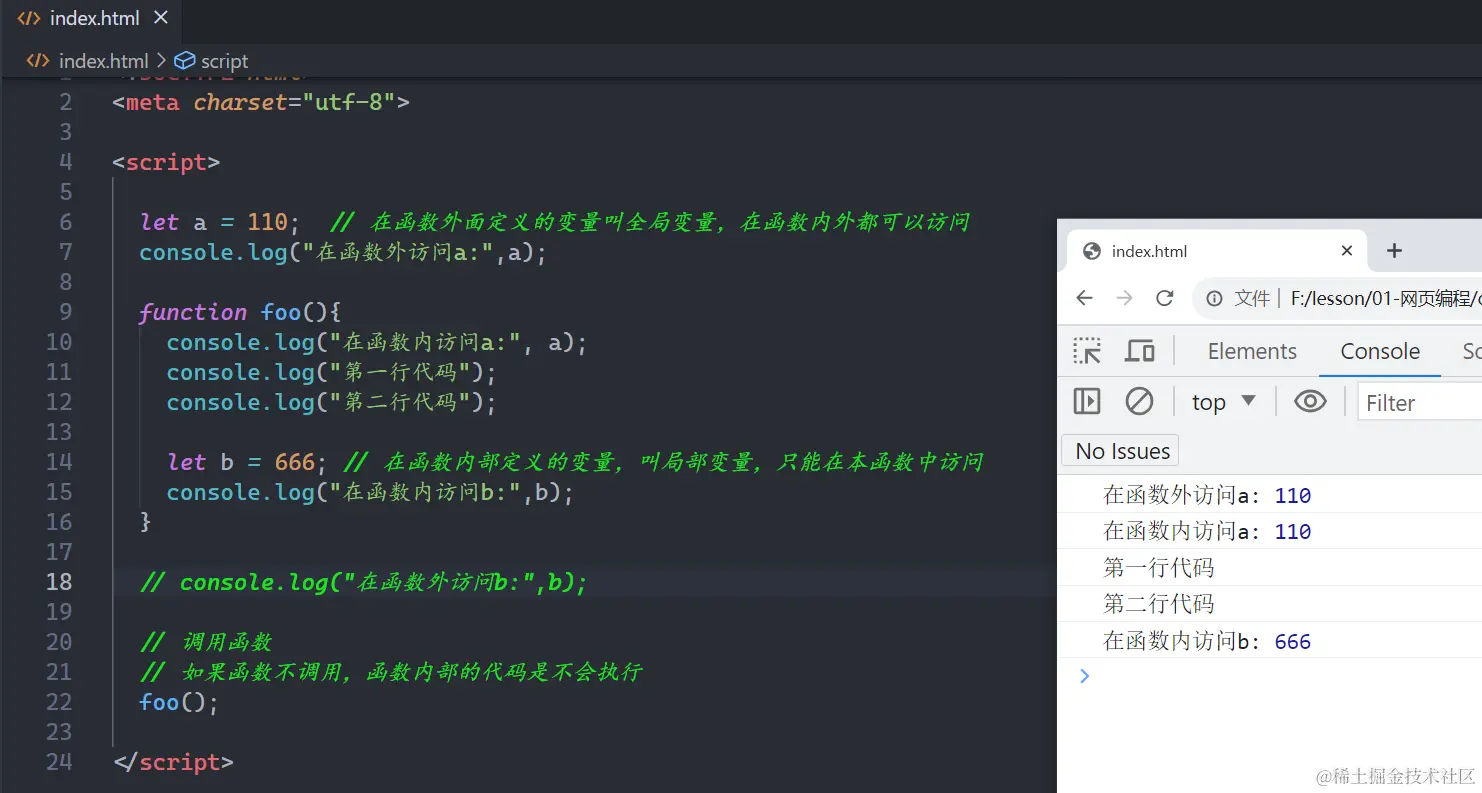Reload the browser page
This screenshot has width=1482, height=793.
click(1164, 298)
